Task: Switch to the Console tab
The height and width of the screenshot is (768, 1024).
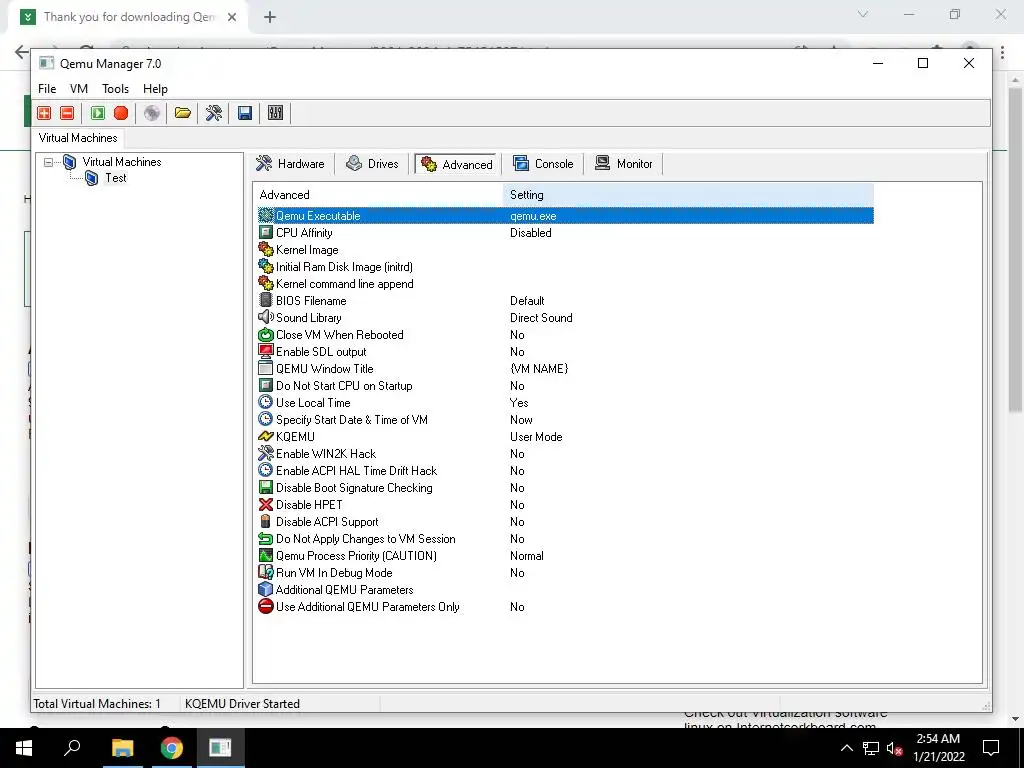Action: tap(543, 164)
